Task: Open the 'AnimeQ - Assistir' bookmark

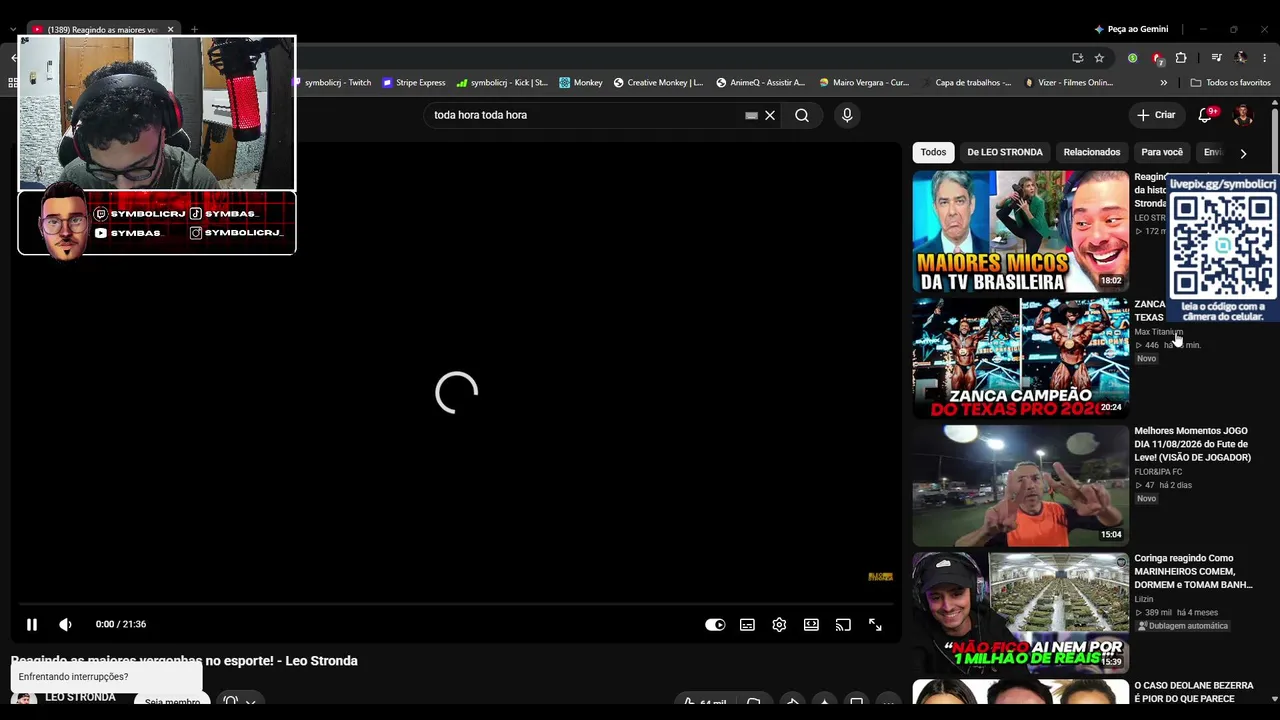Action: click(760, 83)
